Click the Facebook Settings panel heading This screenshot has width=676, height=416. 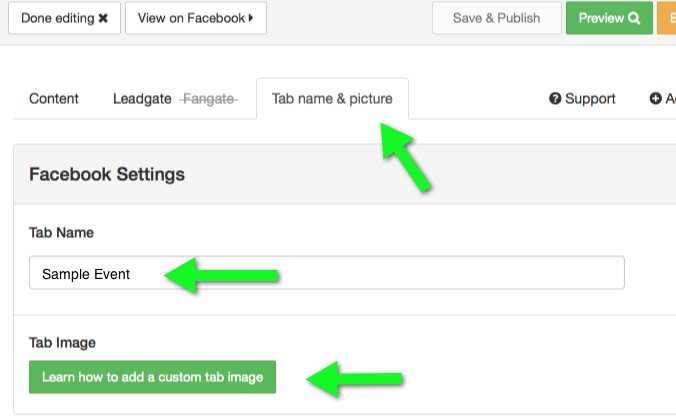(107, 174)
